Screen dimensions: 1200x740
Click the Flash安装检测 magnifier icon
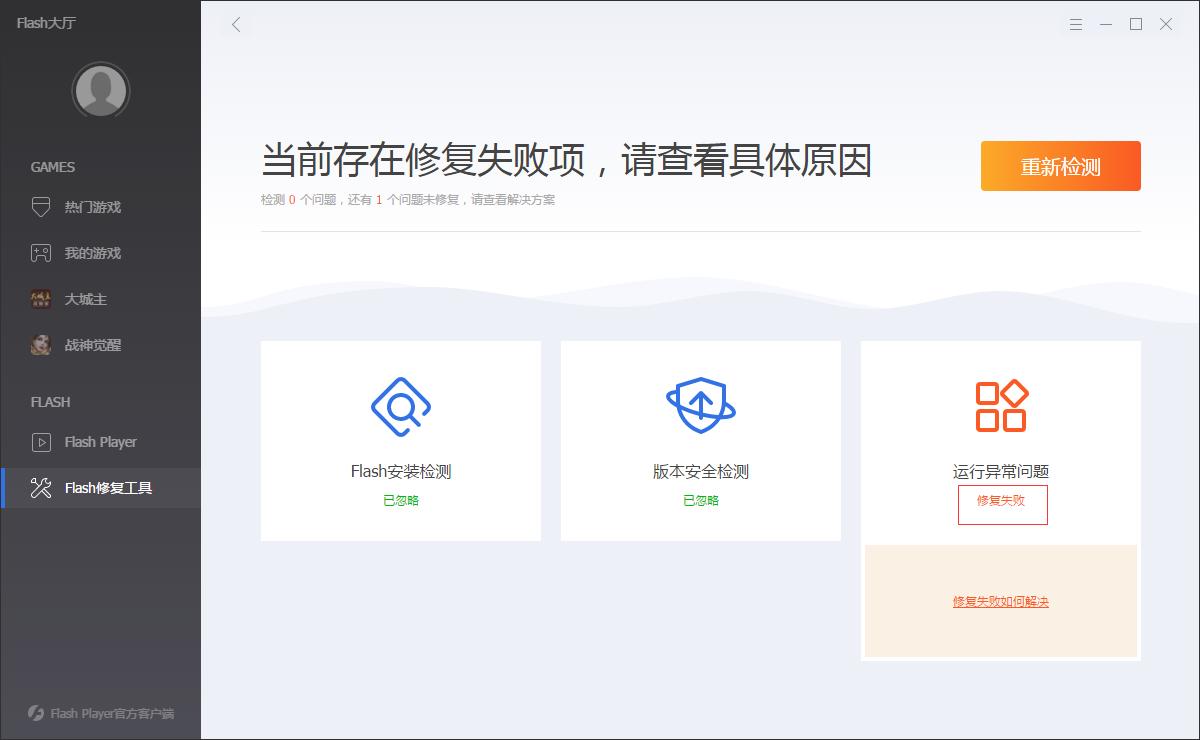pyautogui.click(x=400, y=406)
